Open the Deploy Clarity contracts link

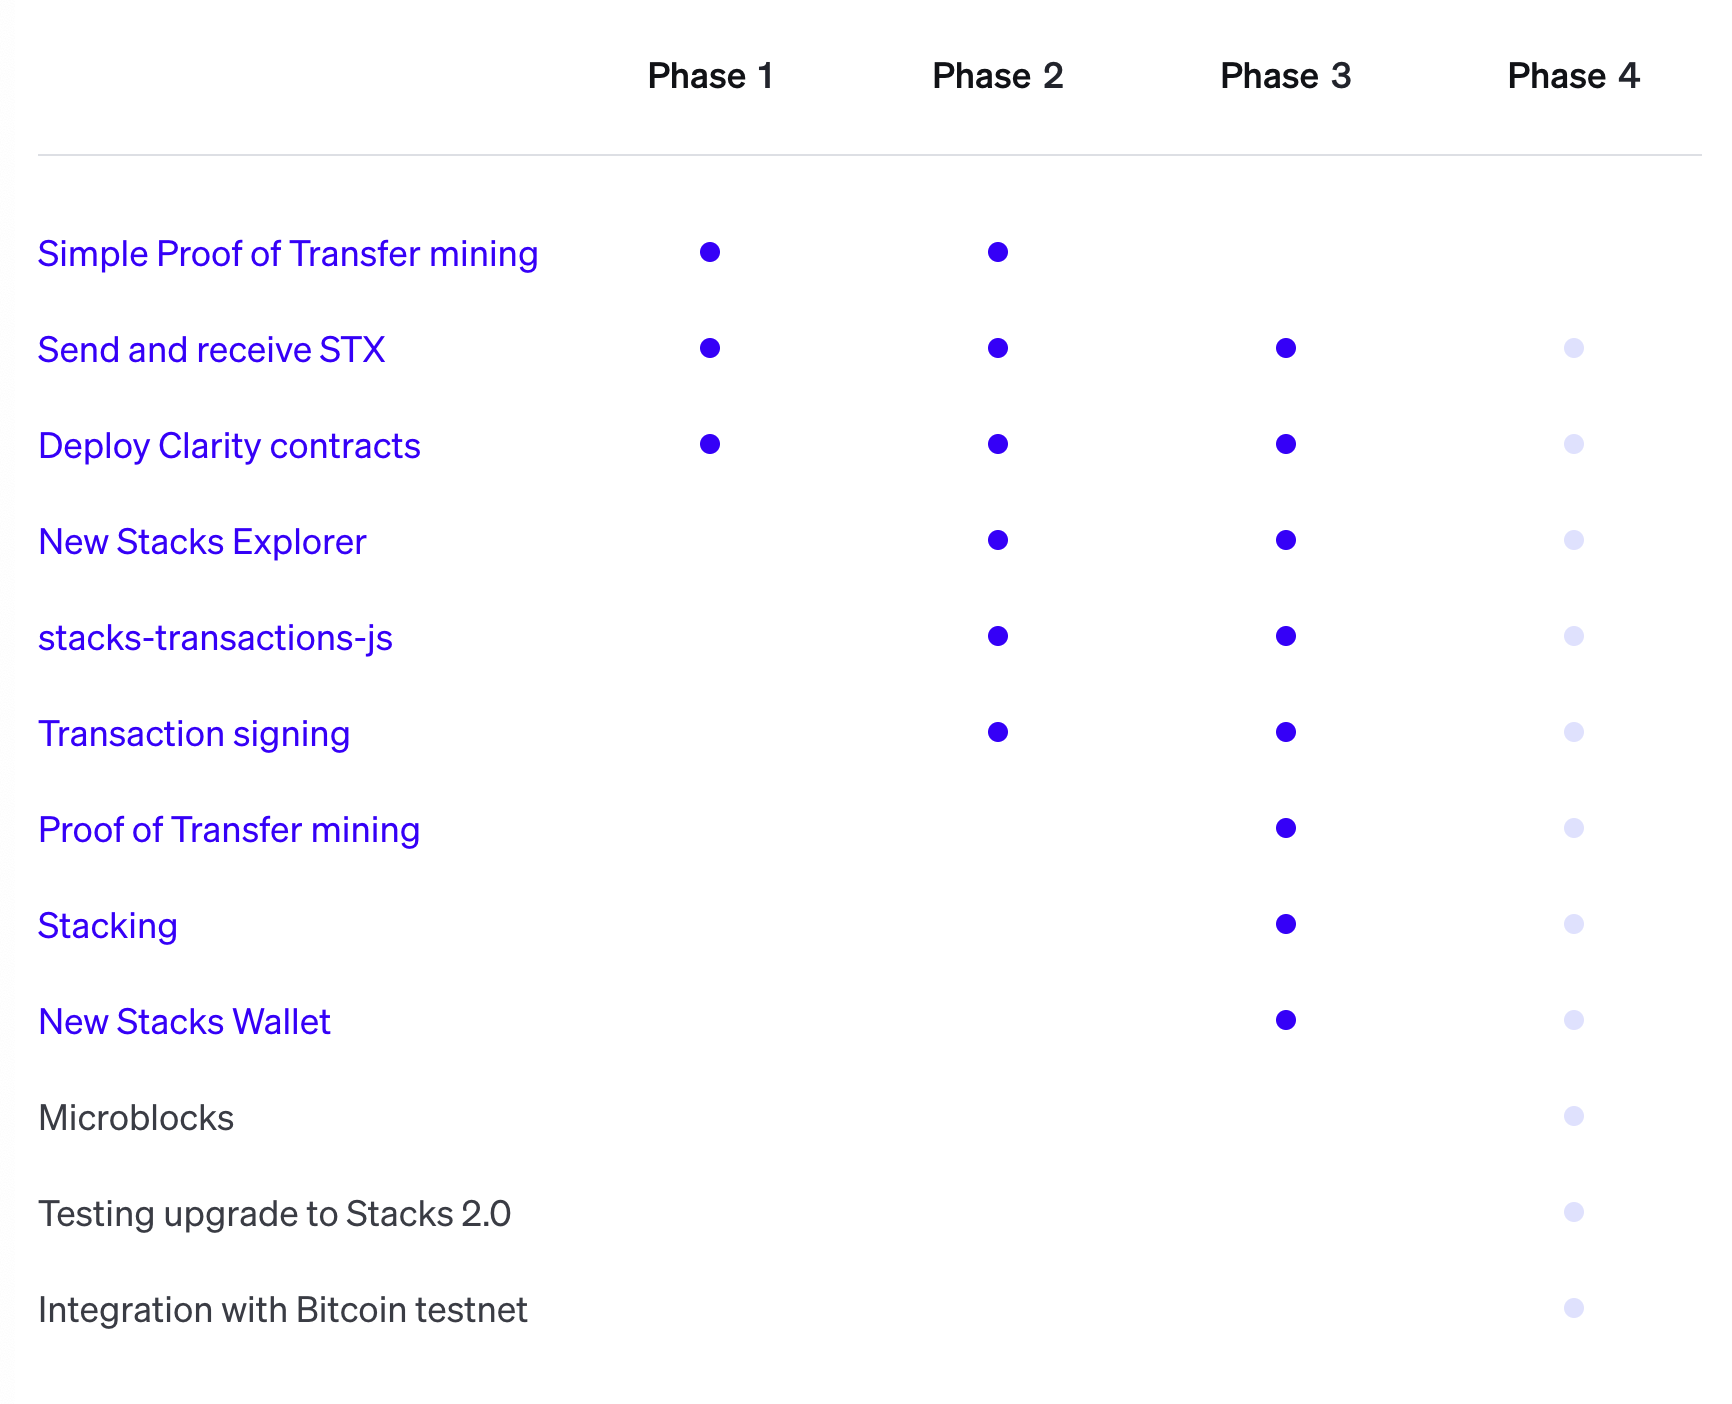229,446
